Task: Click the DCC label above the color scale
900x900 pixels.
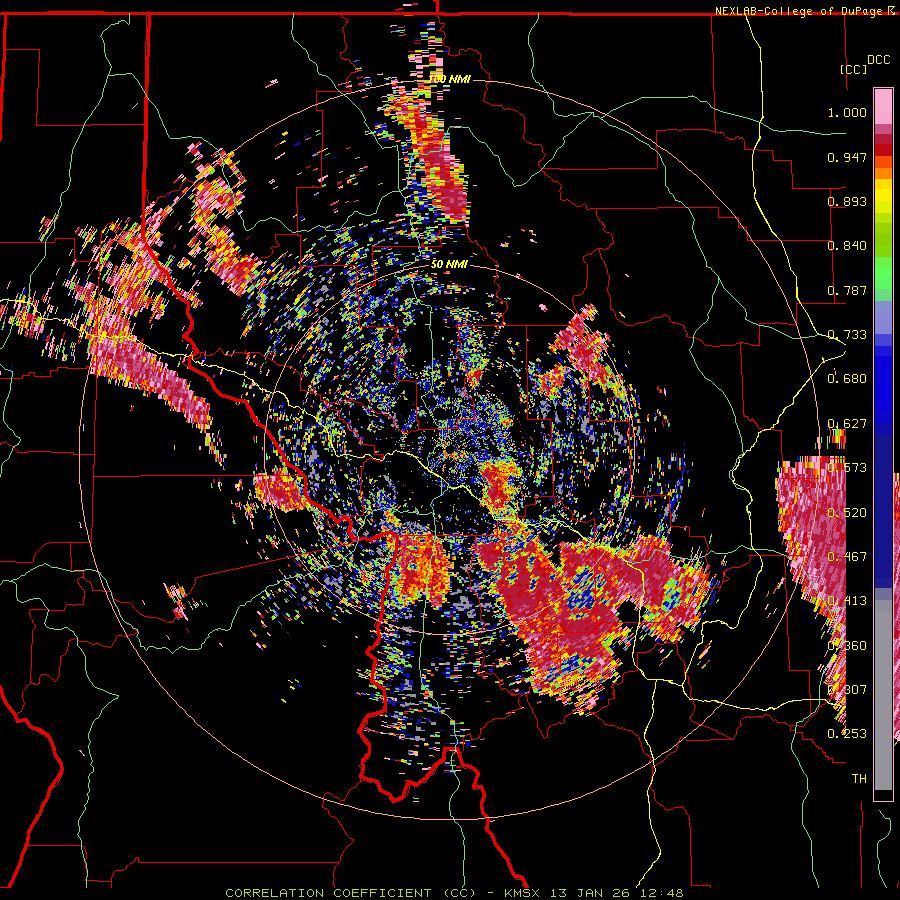Action: [x=878, y=60]
